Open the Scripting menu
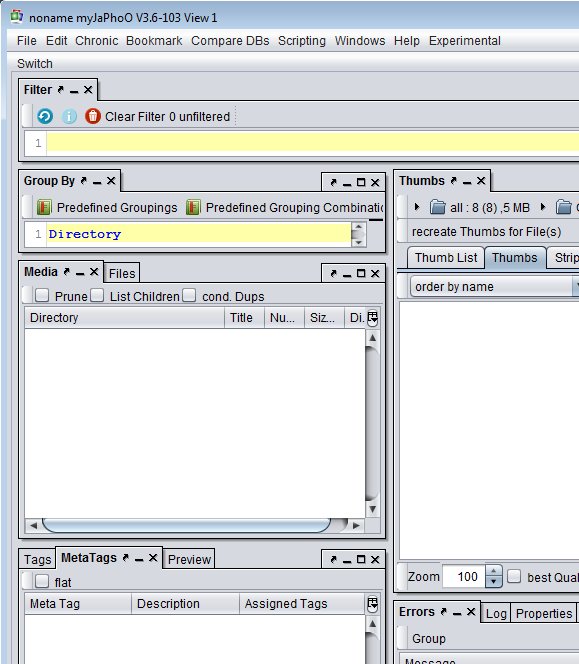This screenshot has height=664, width=579. click(302, 41)
